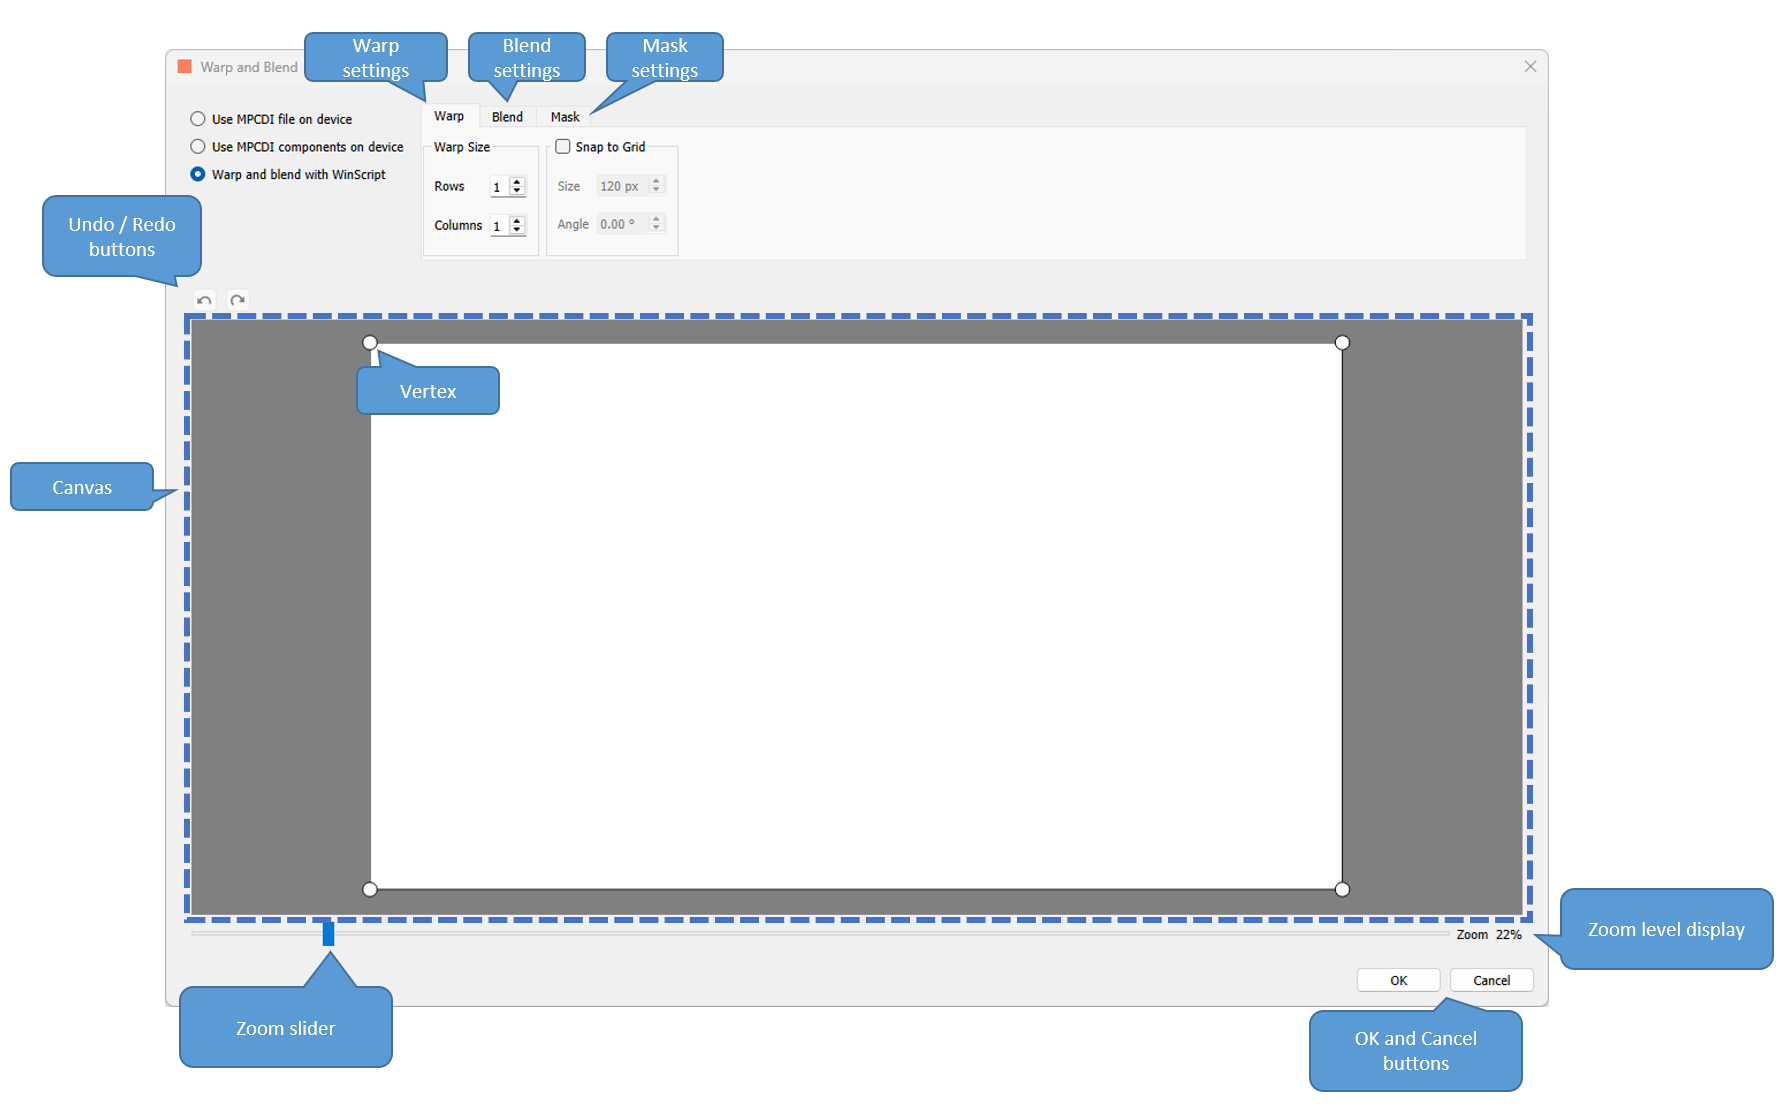Image resolution: width=1788 pixels, height=1112 pixels.
Task: Decrease the Columns value with down arrow
Action: pos(517,230)
